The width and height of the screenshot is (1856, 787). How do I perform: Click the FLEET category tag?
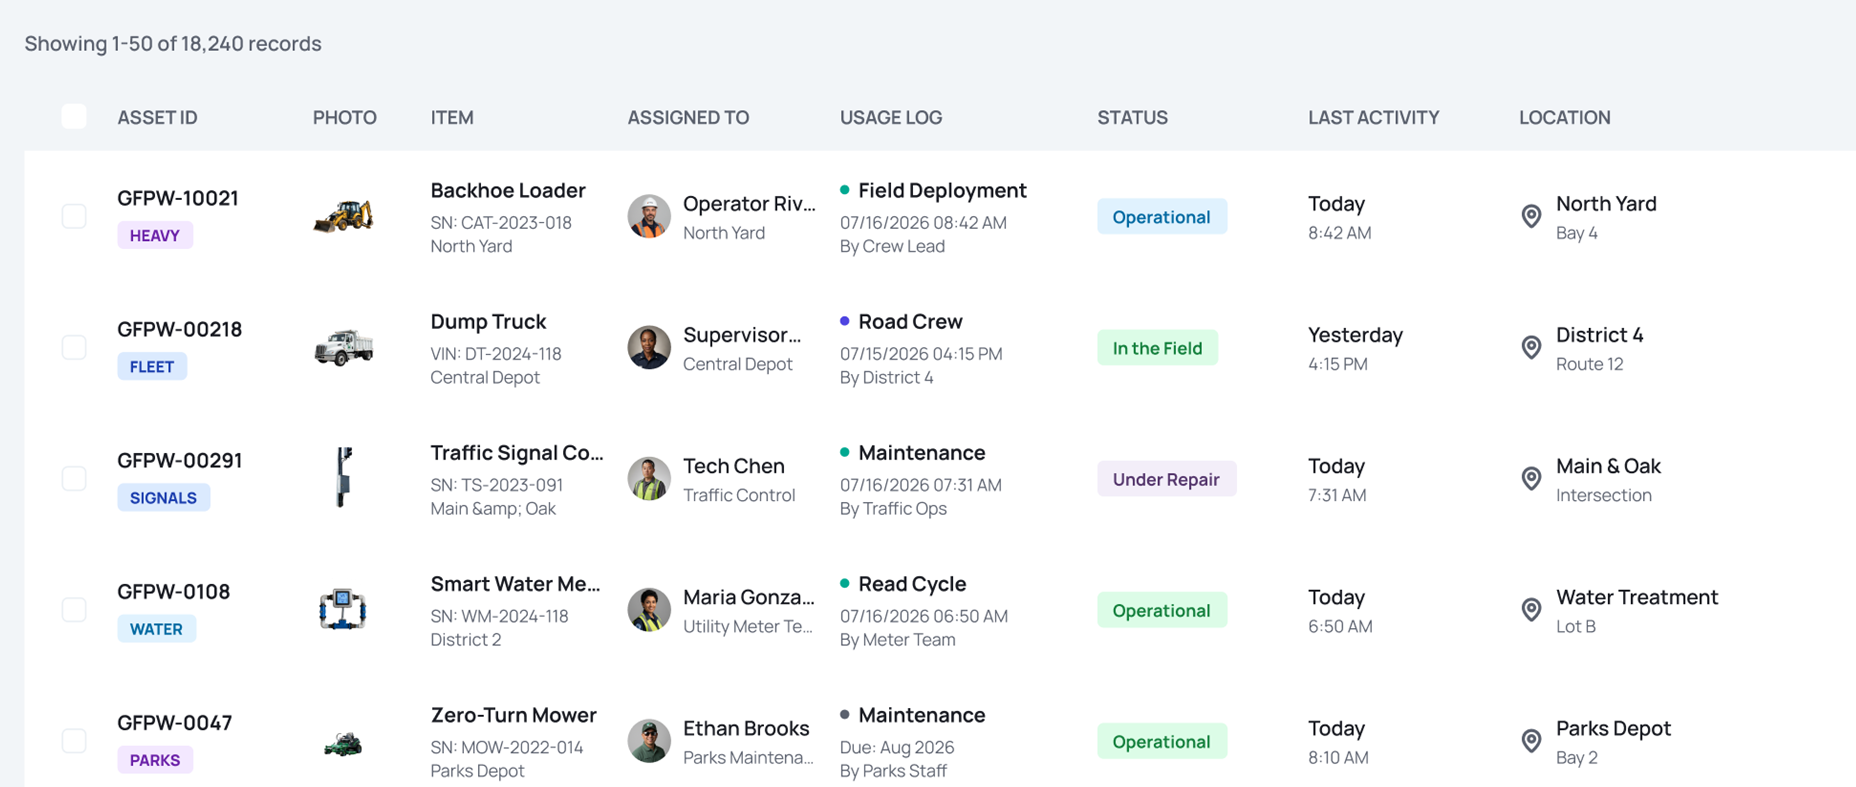pos(152,366)
